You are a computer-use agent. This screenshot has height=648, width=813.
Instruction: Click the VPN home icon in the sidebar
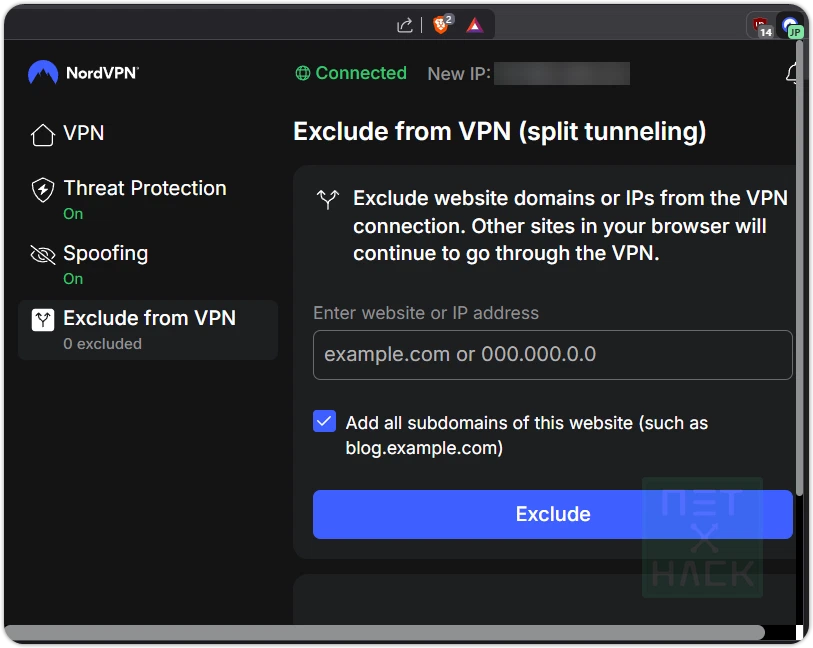[42, 133]
